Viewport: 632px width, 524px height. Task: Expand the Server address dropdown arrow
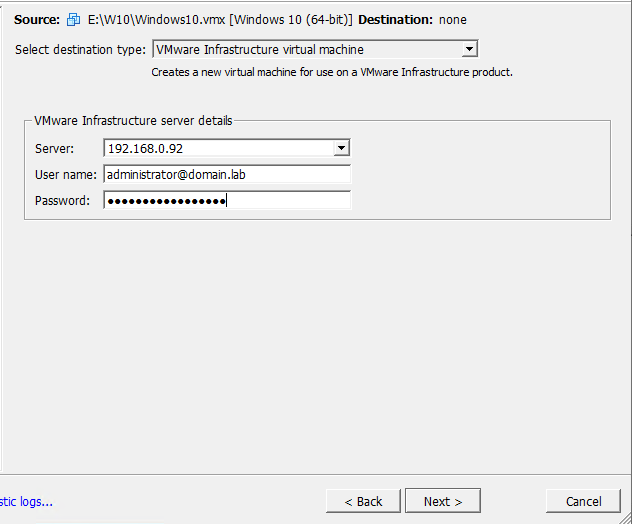[x=341, y=148]
